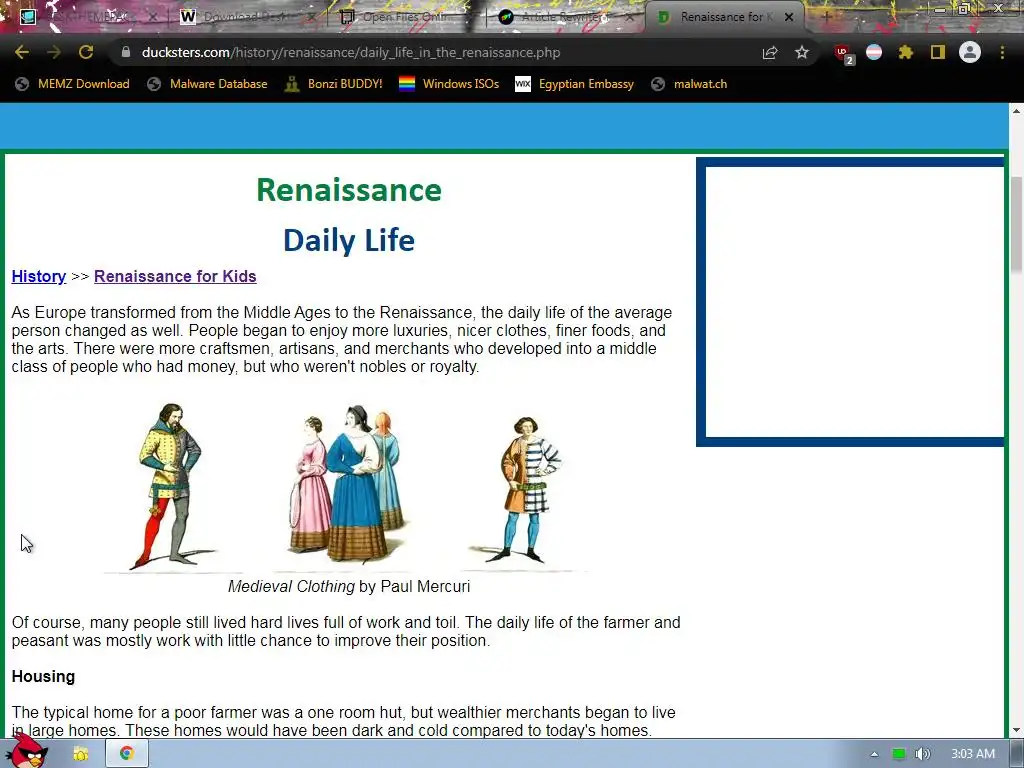Open a new browser tab
1024x768 pixels.
click(x=826, y=17)
